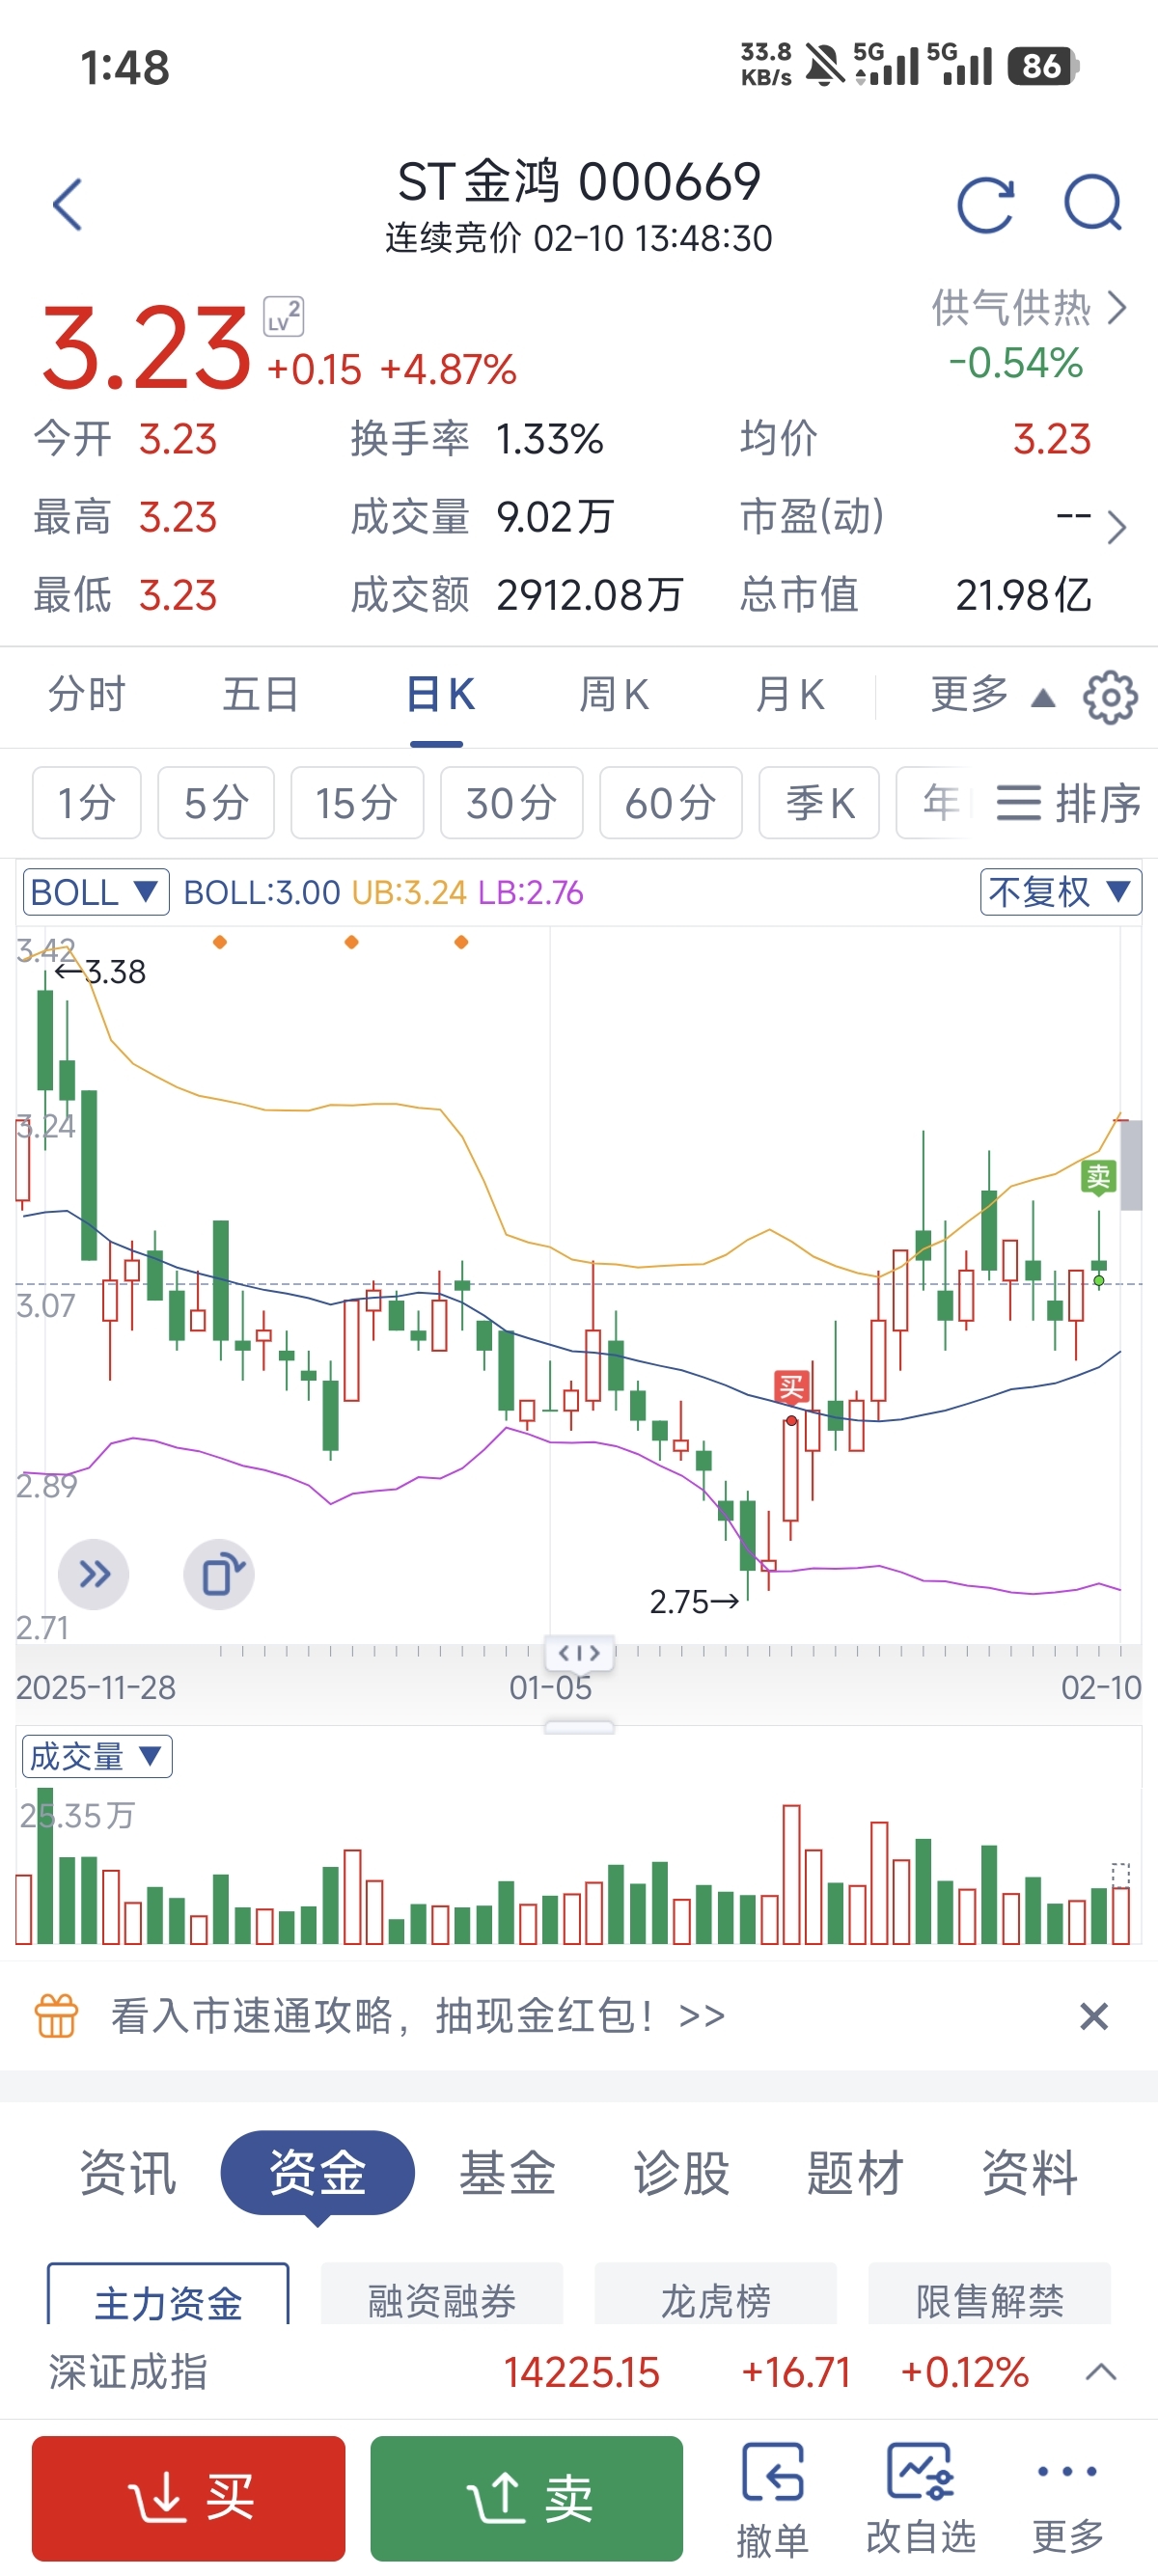Select the 季K period chip
The height and width of the screenshot is (2576, 1158).
(819, 803)
